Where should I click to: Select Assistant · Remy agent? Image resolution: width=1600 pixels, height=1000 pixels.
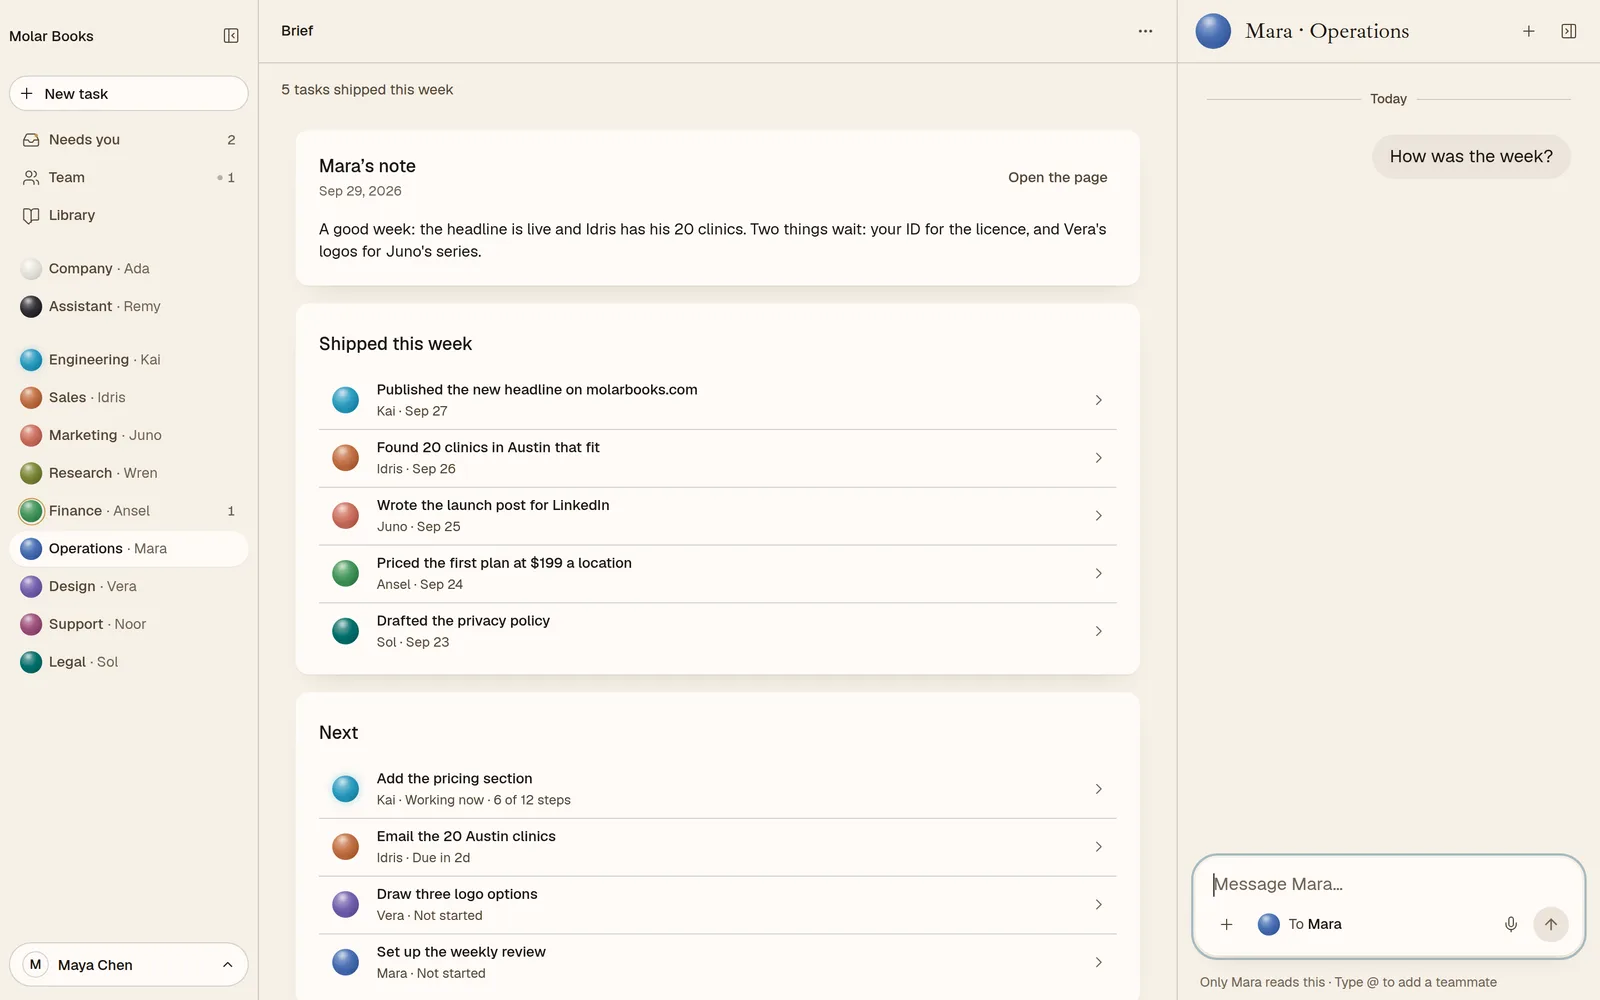click(129, 306)
